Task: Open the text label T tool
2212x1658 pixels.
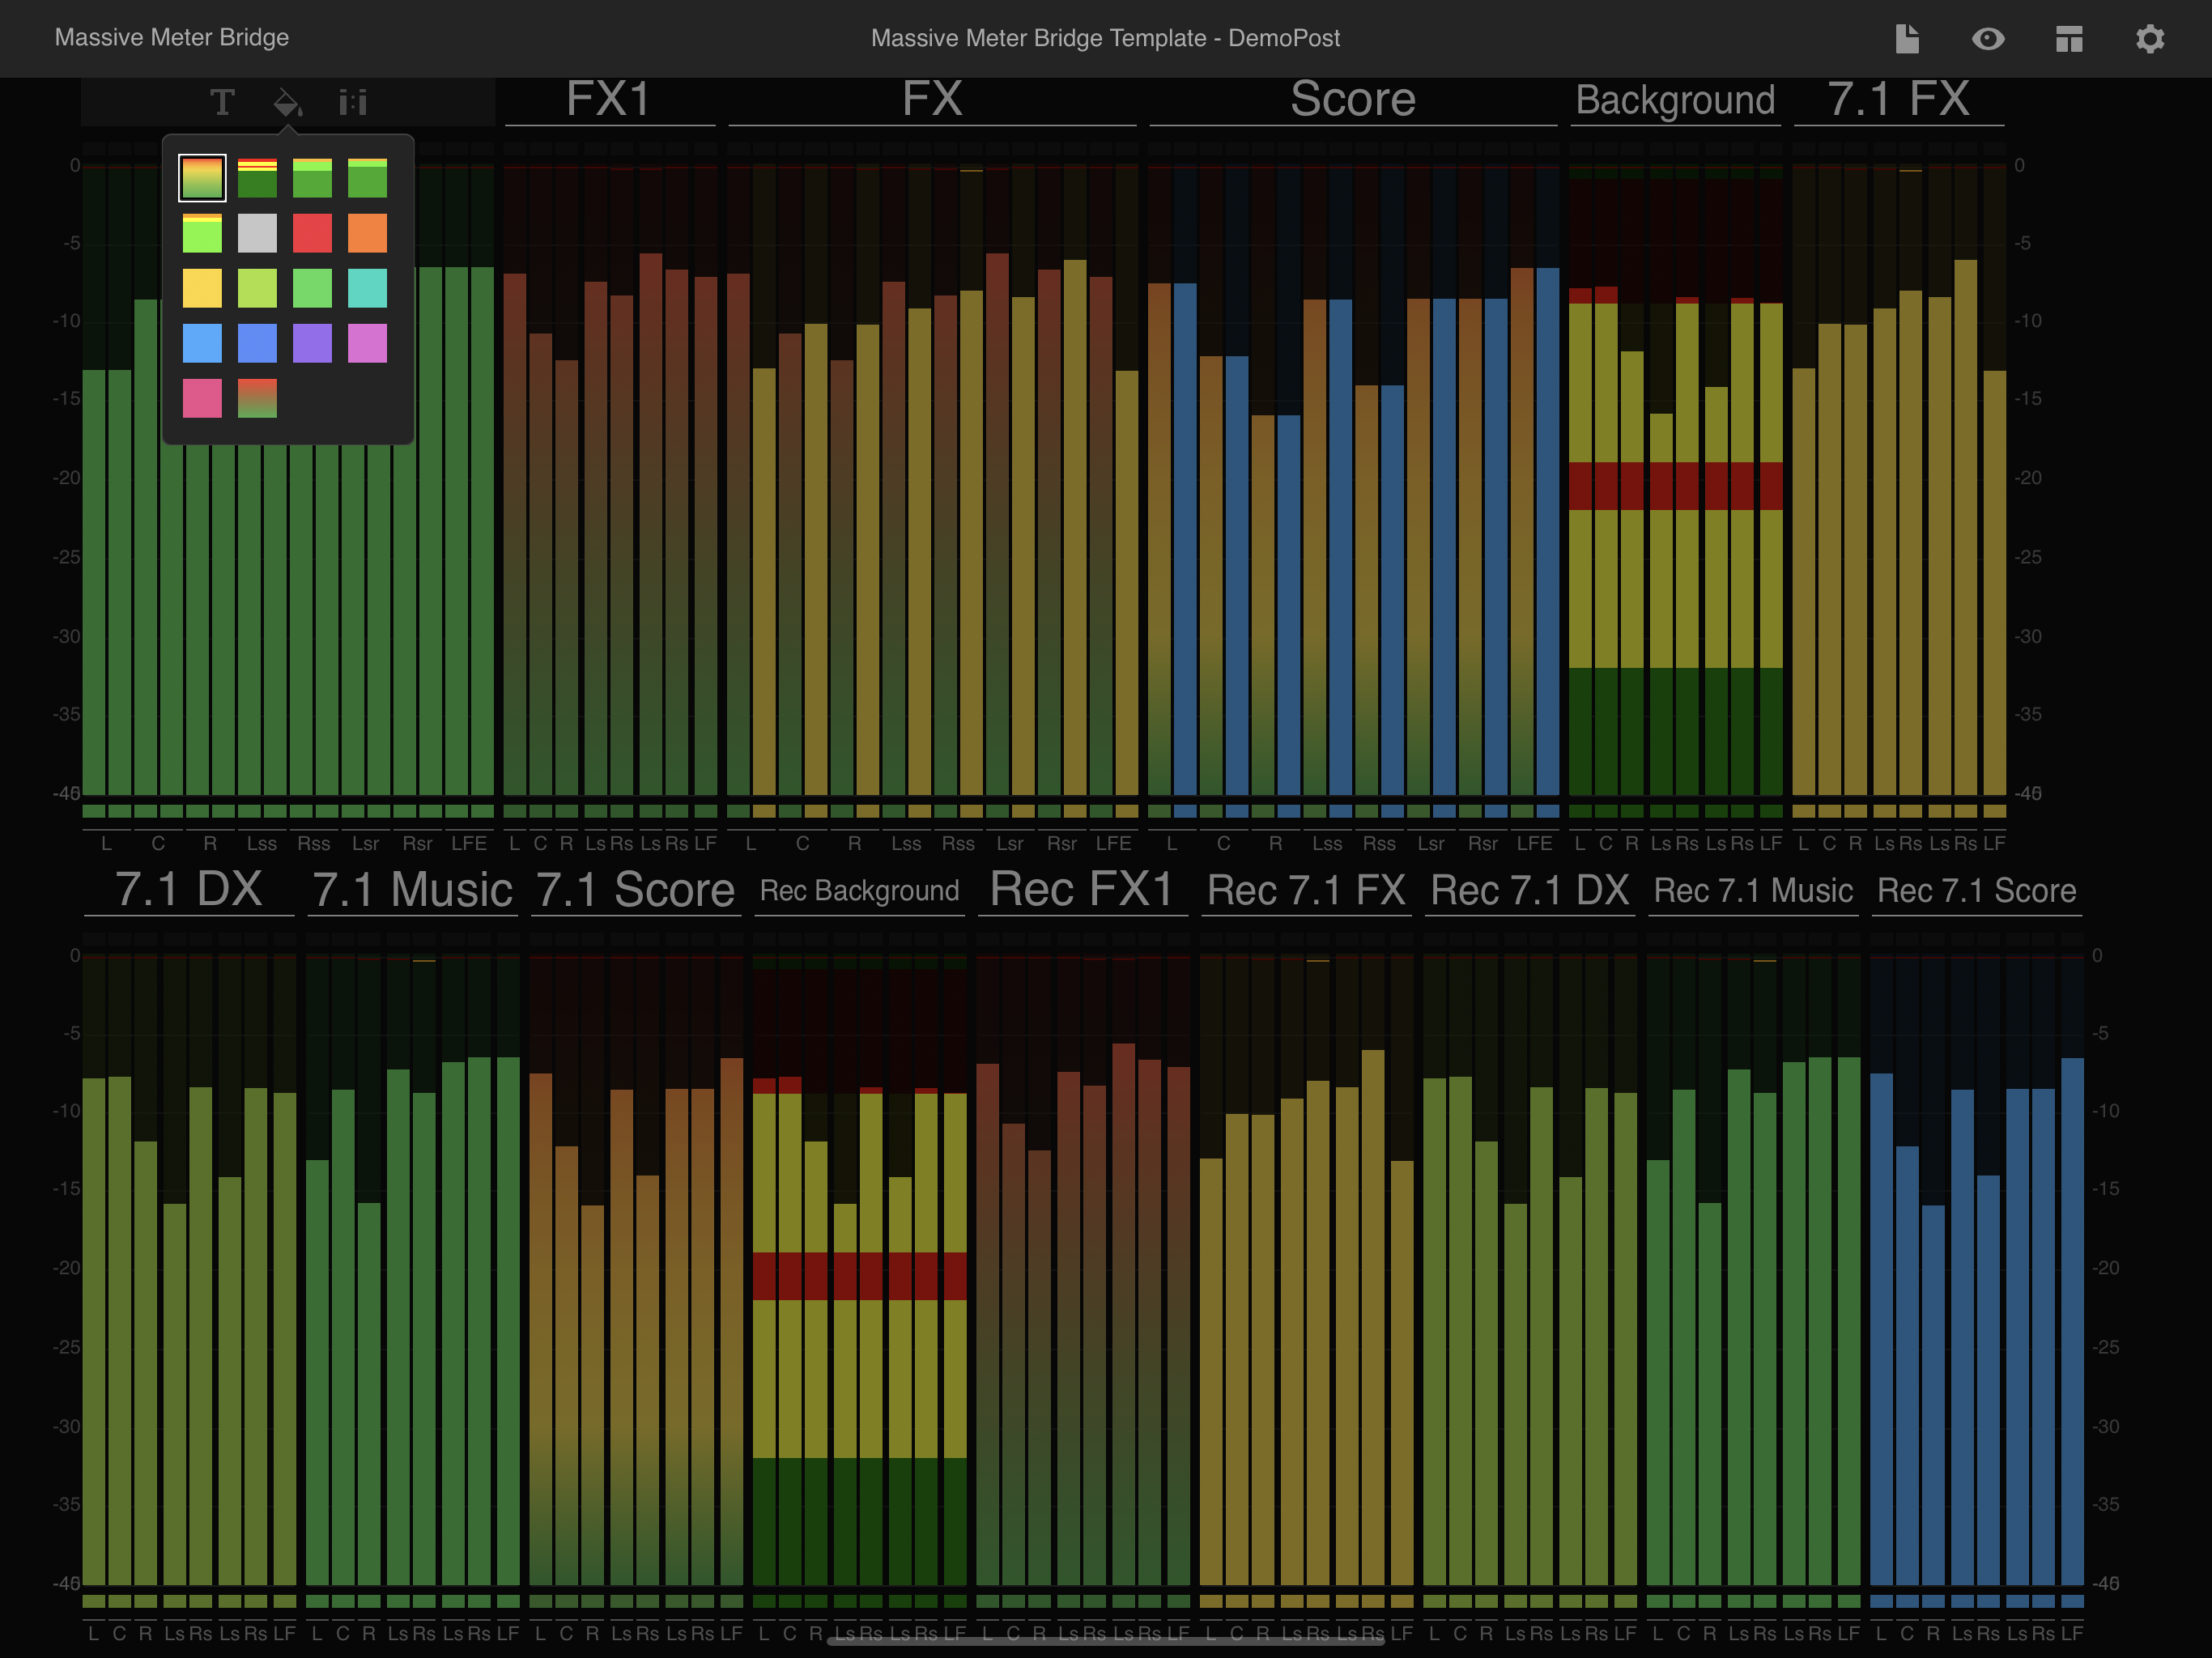Action: pos(222,102)
